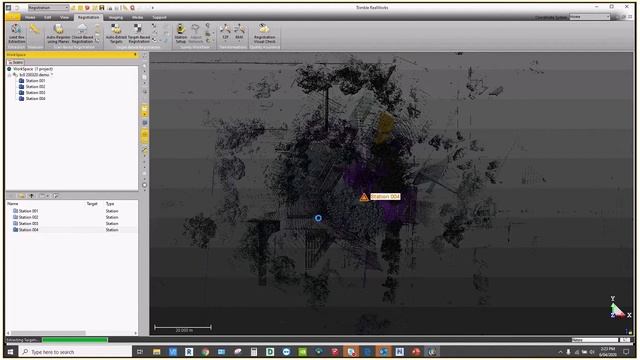Switch to the Support ribbon tab
Screen dimensions: 640x360
pos(159,17)
